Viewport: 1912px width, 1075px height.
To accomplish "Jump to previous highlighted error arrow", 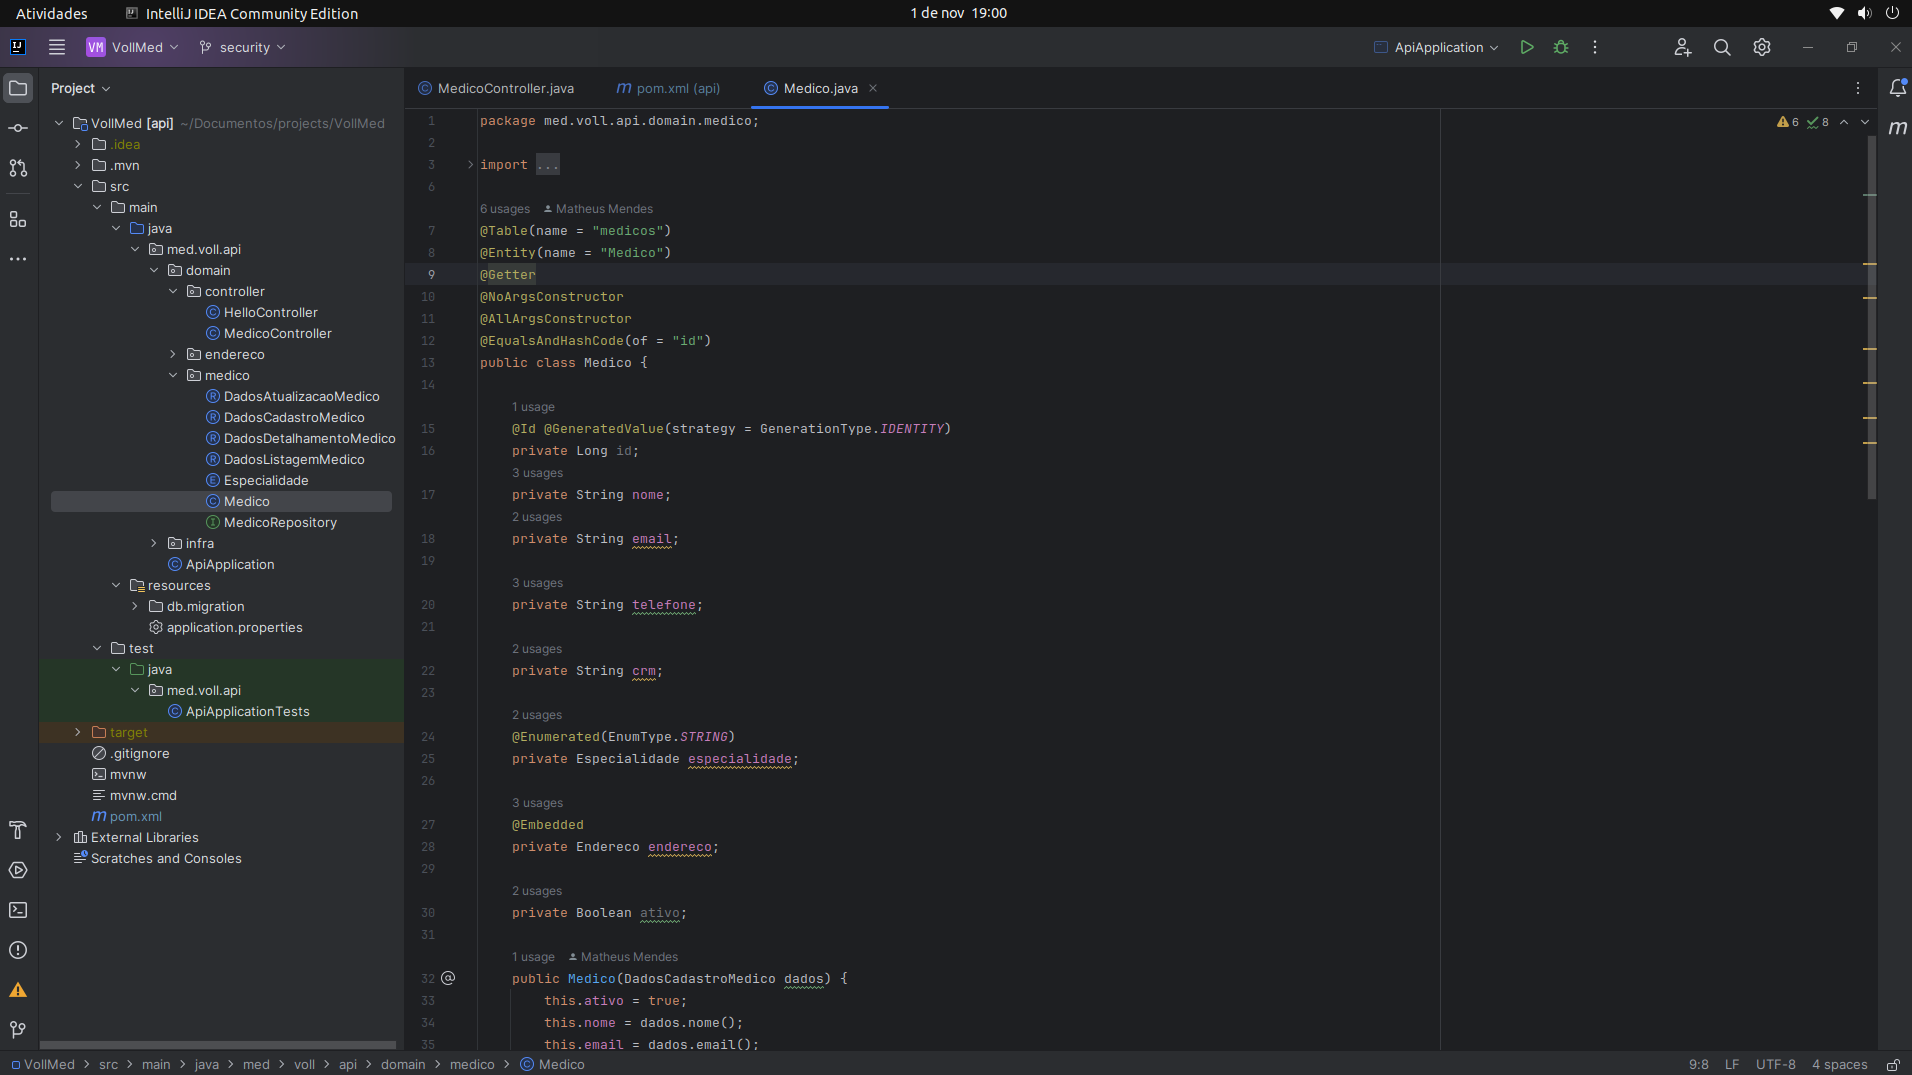I will point(1844,122).
